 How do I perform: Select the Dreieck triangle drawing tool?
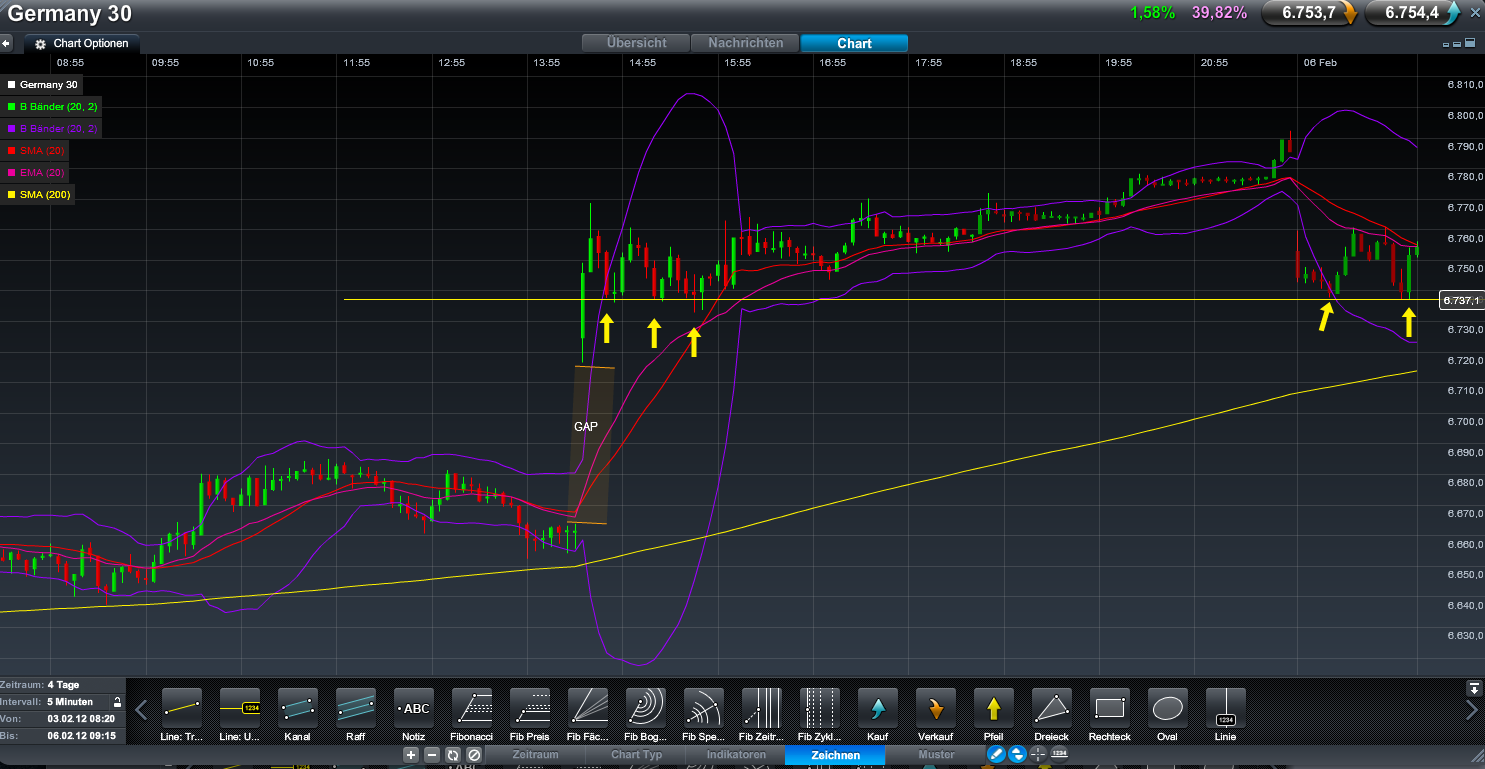(1051, 708)
